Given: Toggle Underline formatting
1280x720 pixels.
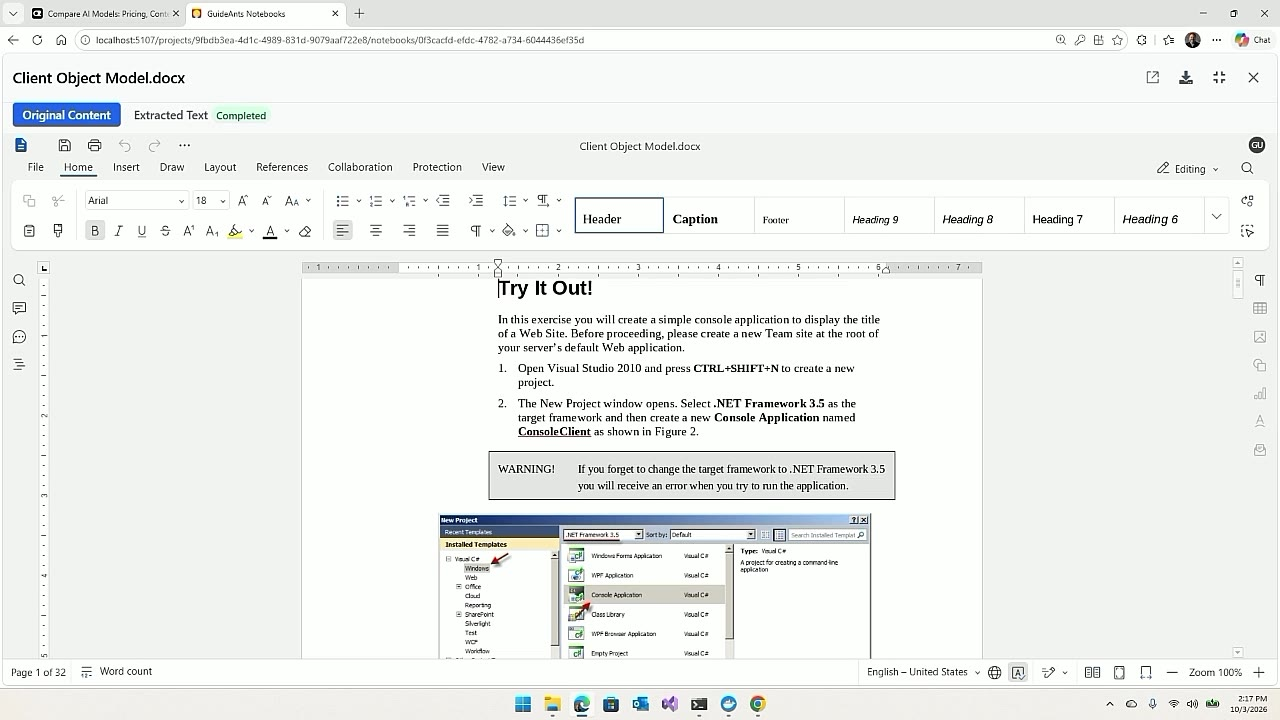Looking at the screenshot, I should coord(141,231).
